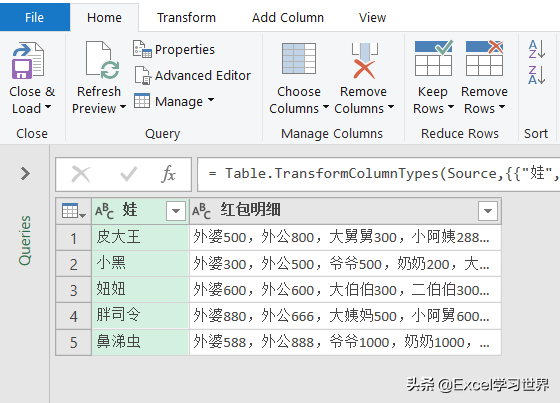The image size is (560, 403).
Task: Click the fx function icon
Action: pyautogui.click(x=168, y=174)
